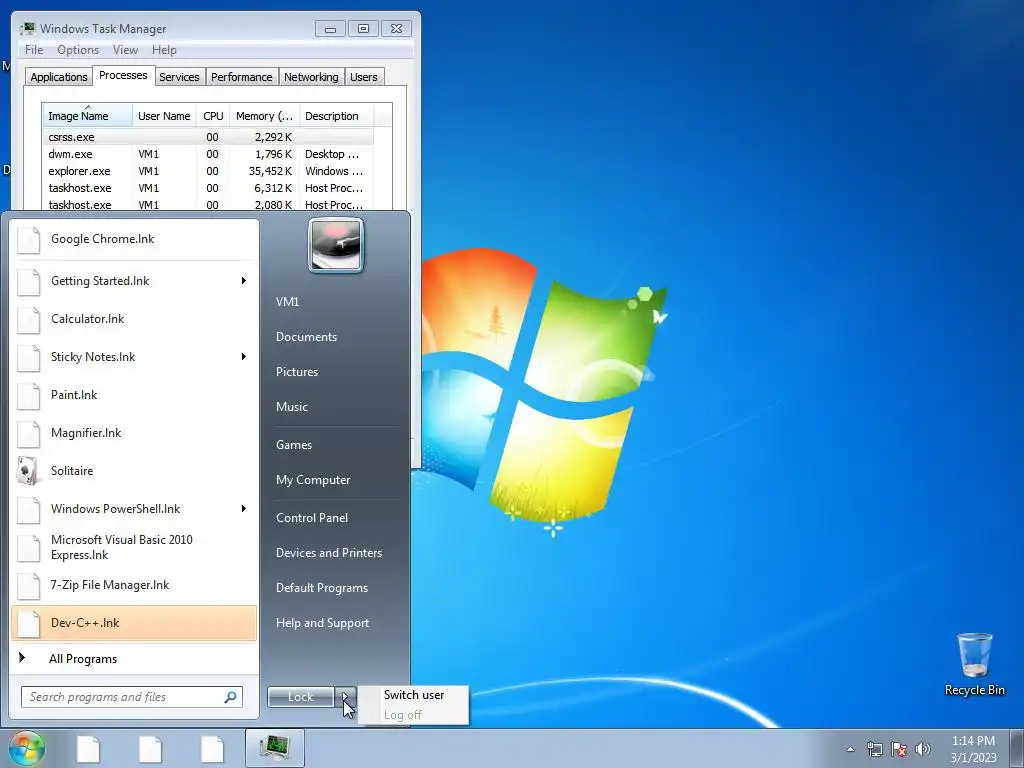Image resolution: width=1024 pixels, height=768 pixels.
Task: Open the Action Center flag icon
Action: [x=899, y=749]
